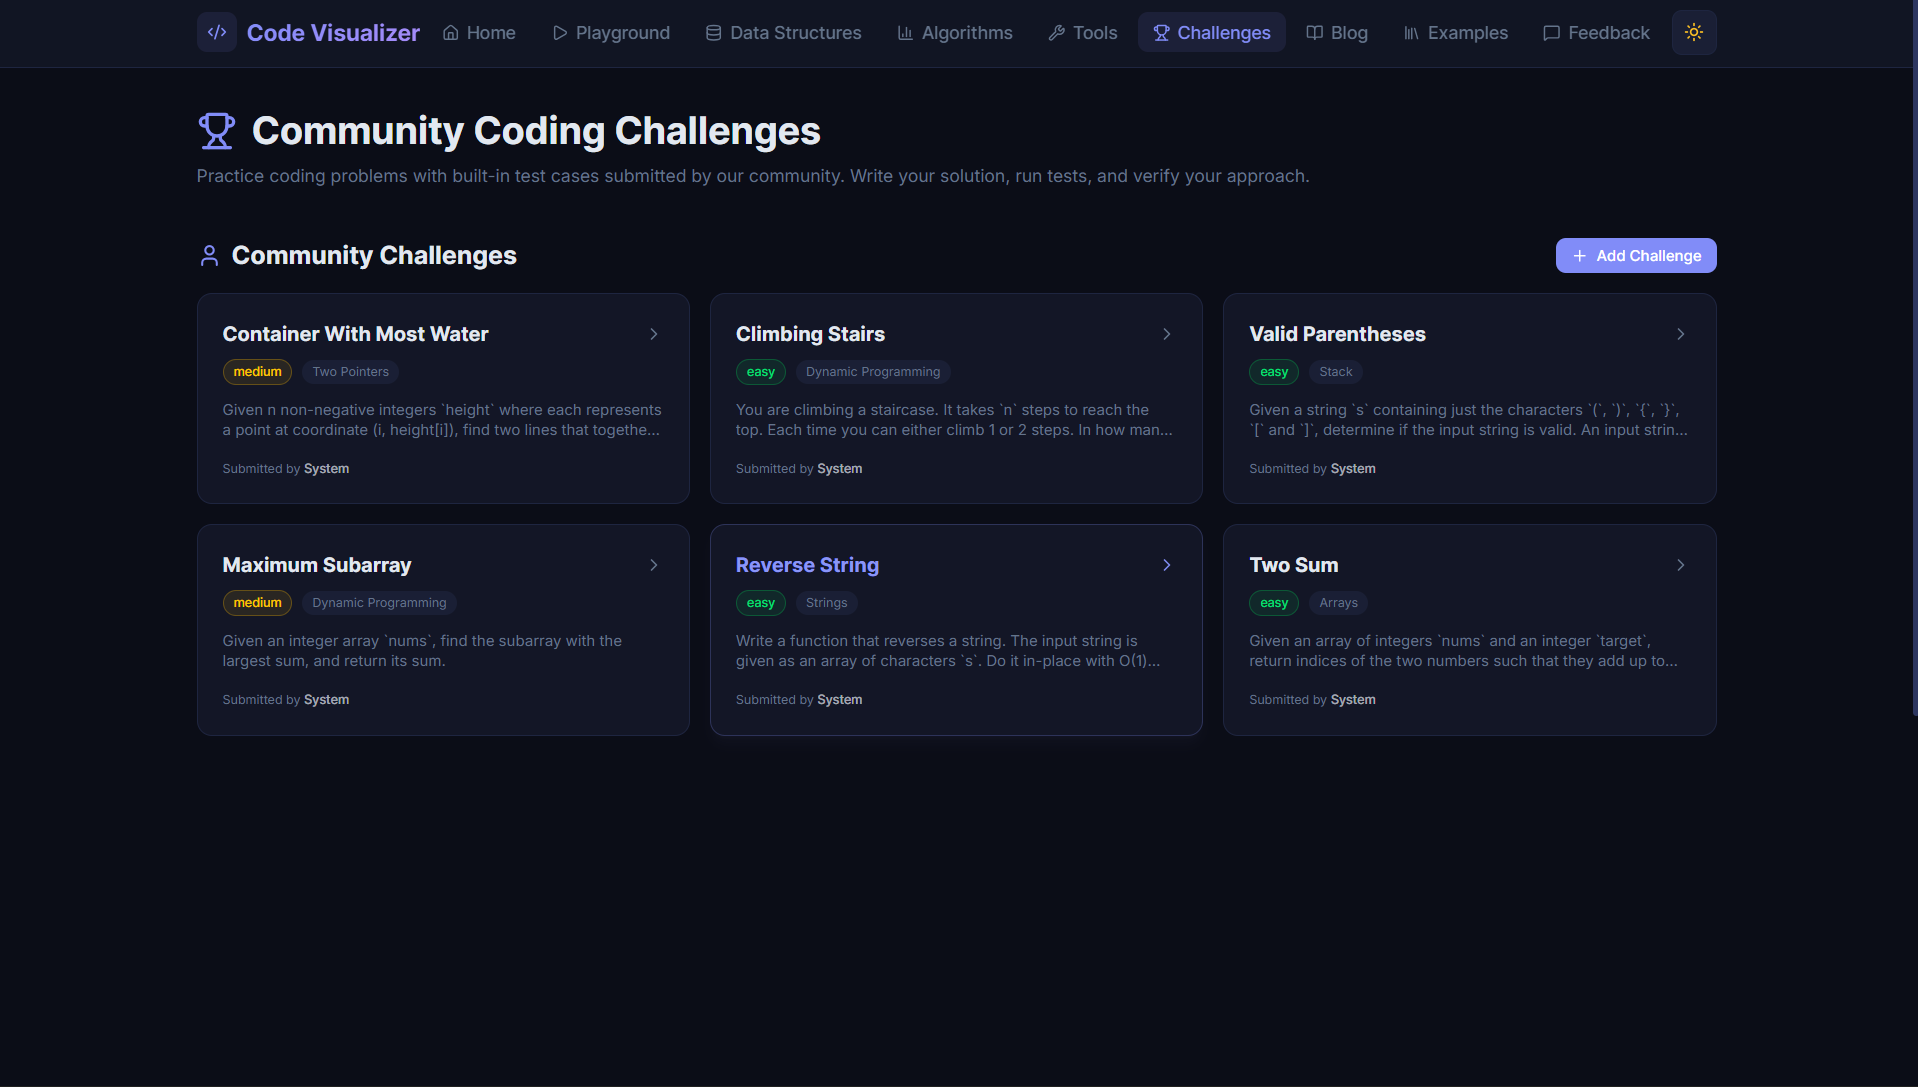The height and width of the screenshot is (1087, 1918).
Task: Click the Arrays tag
Action: pos(1338,603)
